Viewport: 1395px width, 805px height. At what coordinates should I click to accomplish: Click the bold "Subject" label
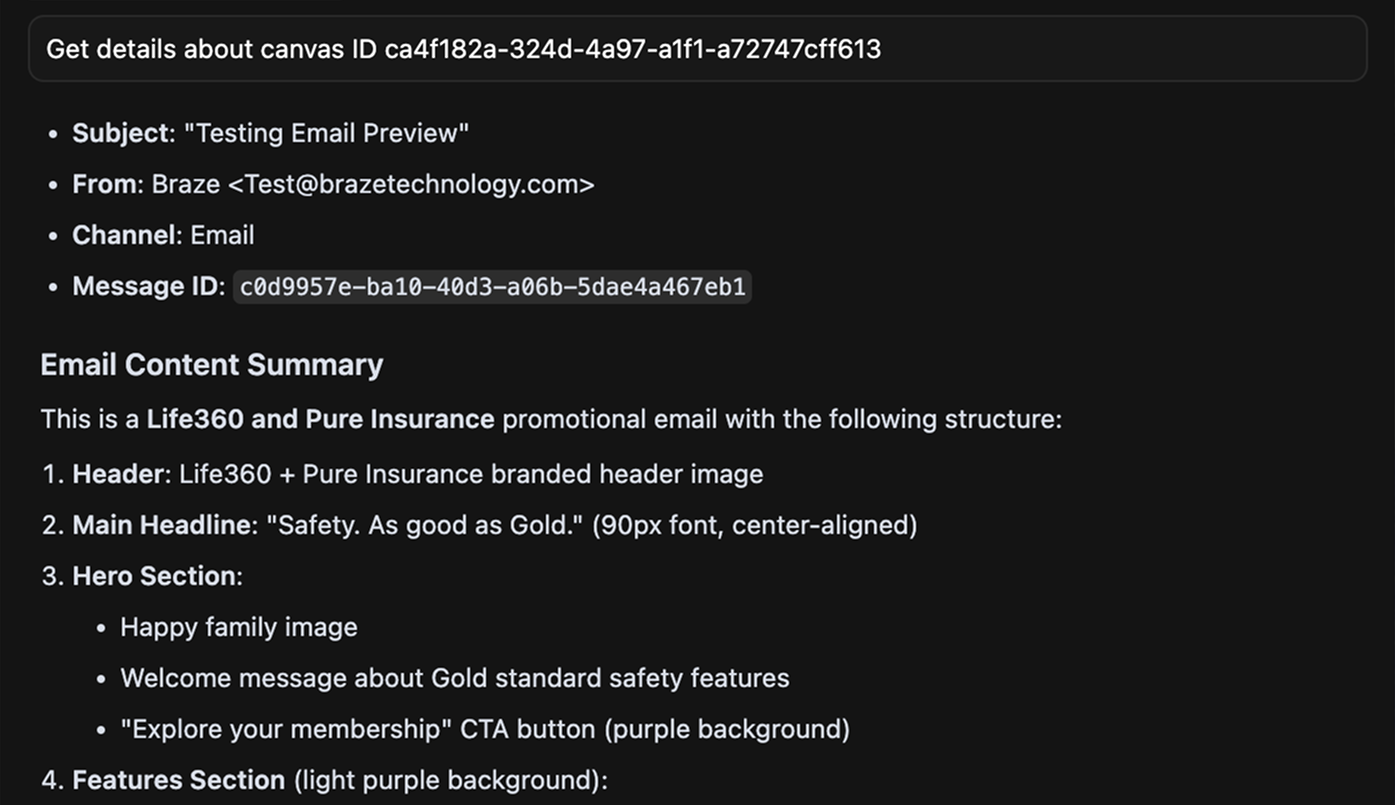pos(118,133)
